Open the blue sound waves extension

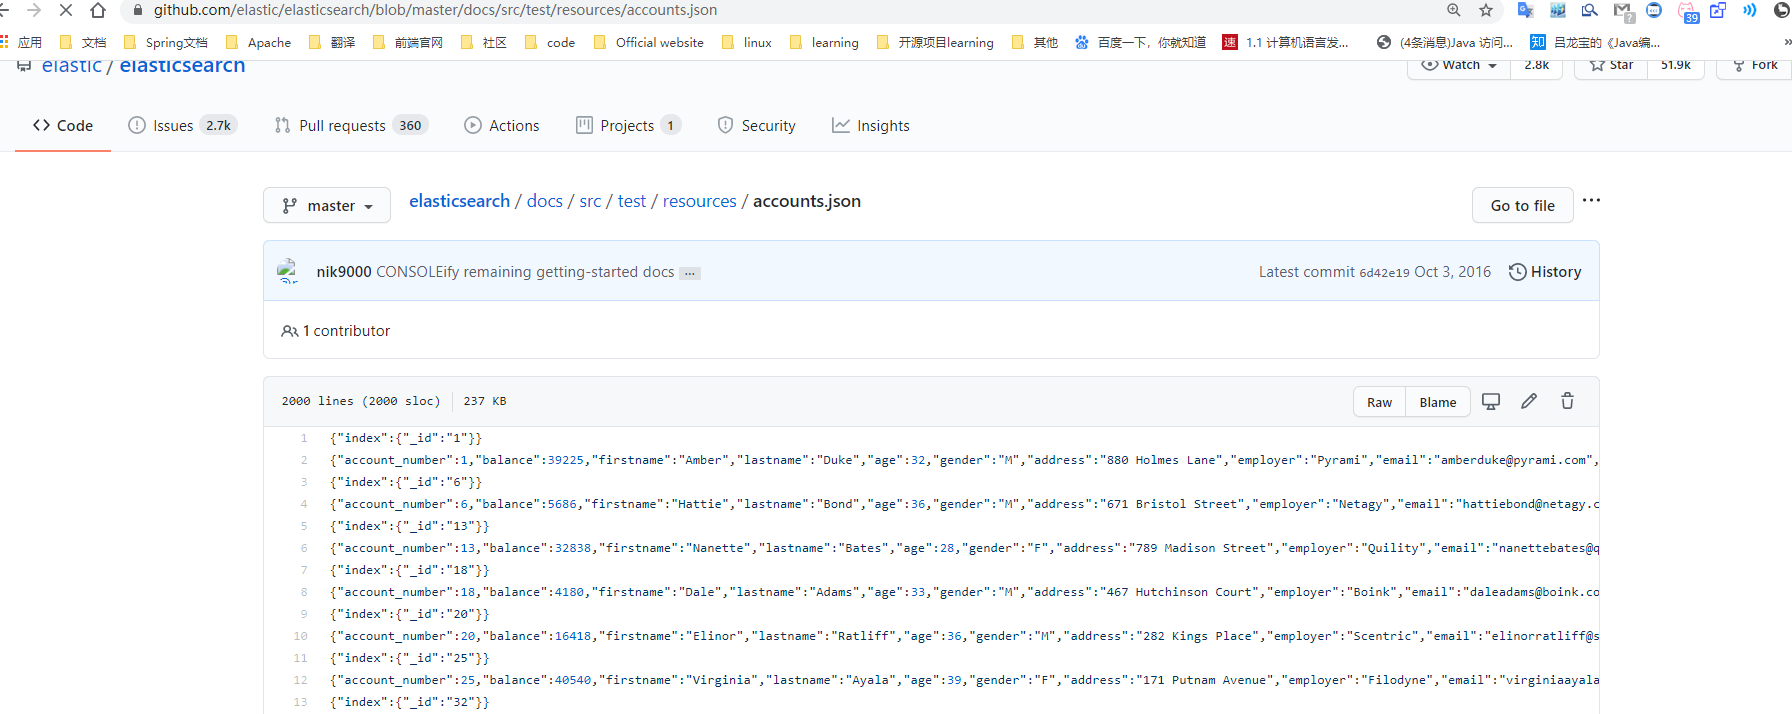click(x=1750, y=10)
